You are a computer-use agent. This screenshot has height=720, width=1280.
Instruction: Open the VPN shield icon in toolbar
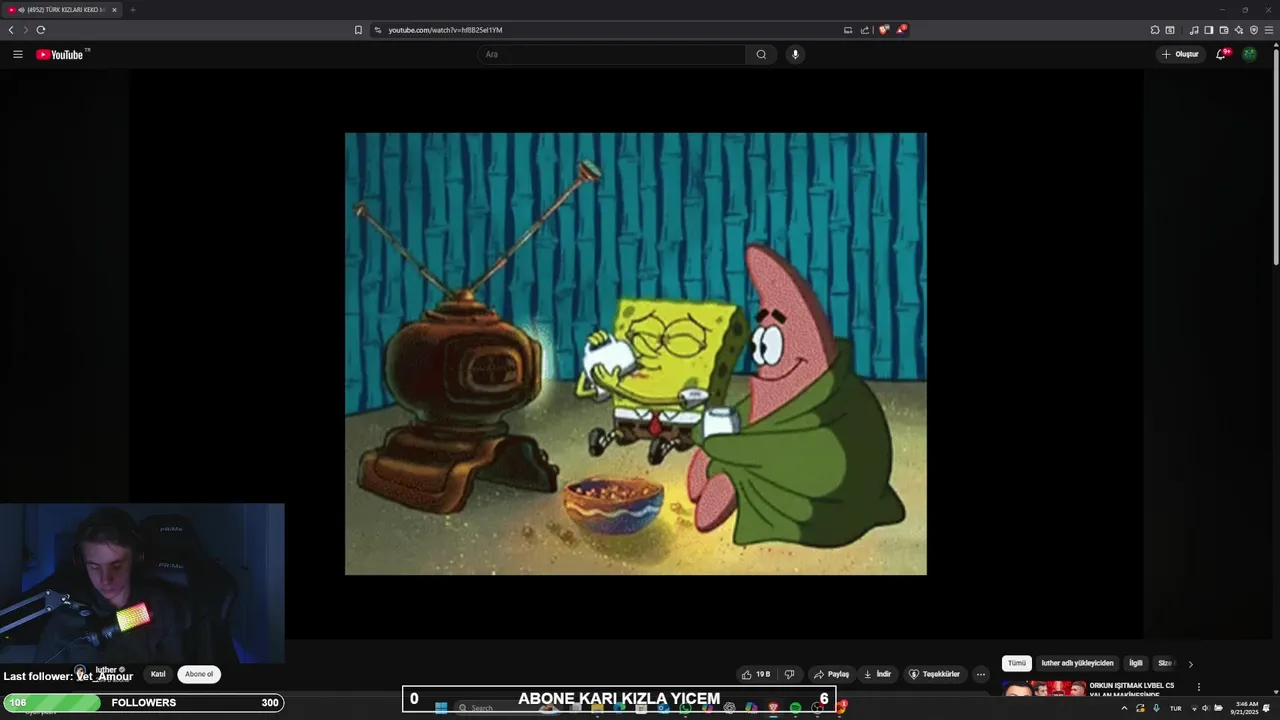coord(1254,30)
